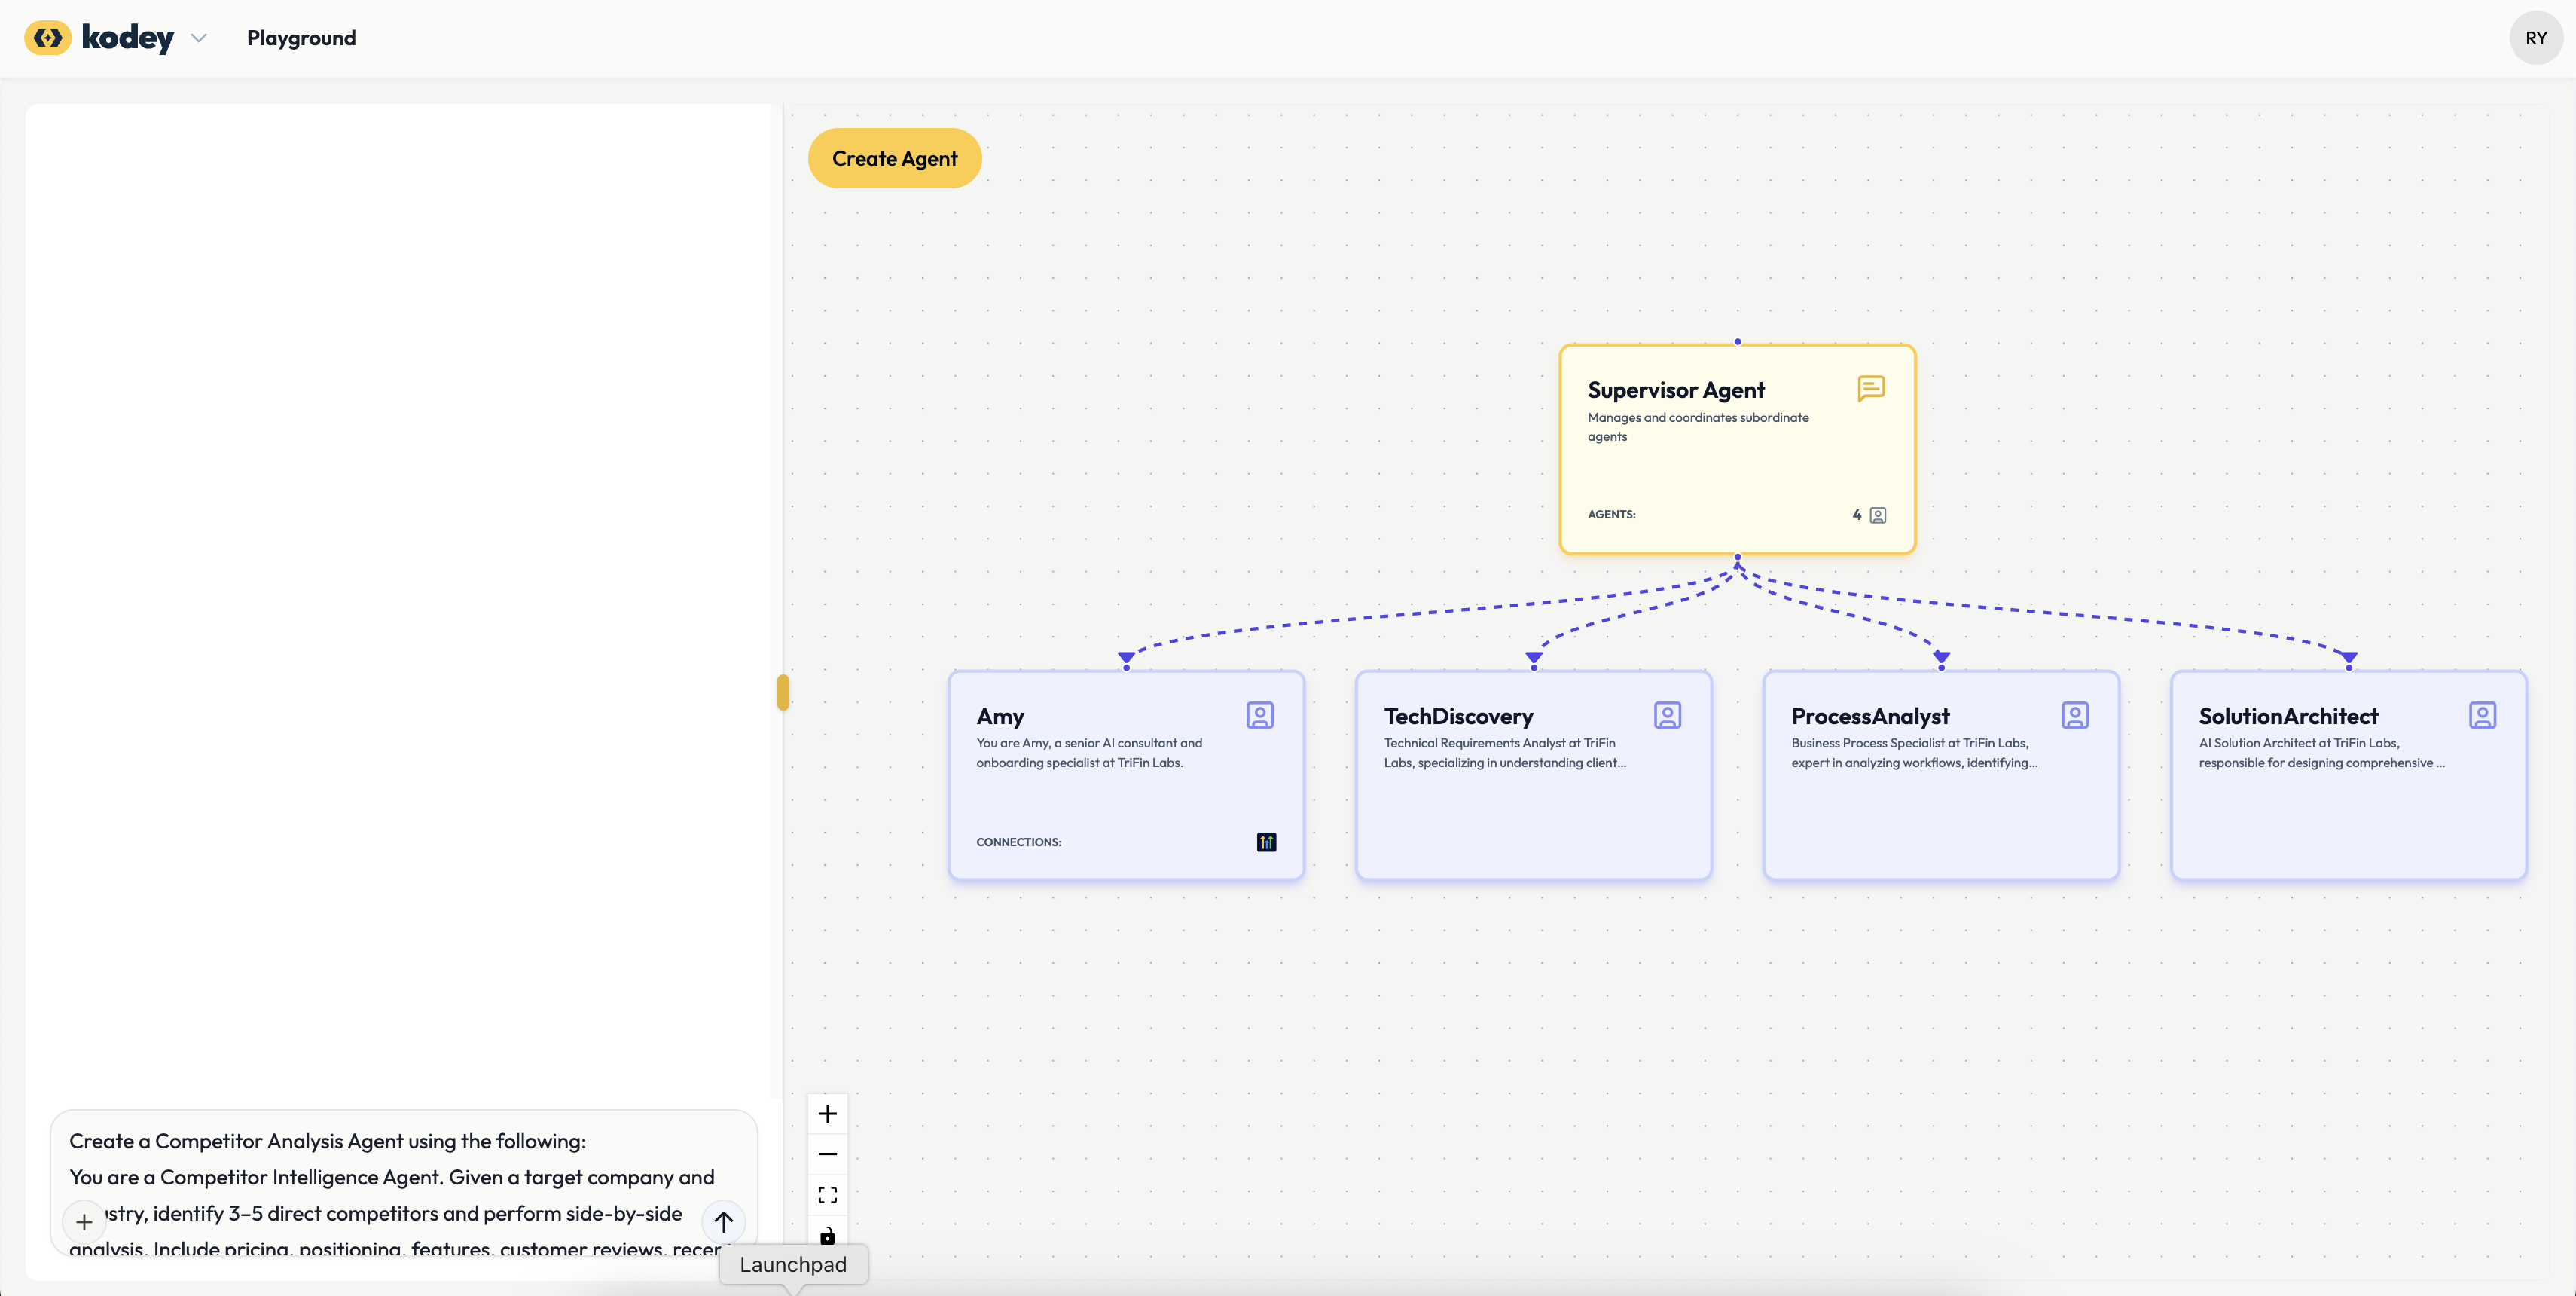This screenshot has width=2576, height=1296.
Task: Fit the canvas view to screen
Action: [x=827, y=1195]
